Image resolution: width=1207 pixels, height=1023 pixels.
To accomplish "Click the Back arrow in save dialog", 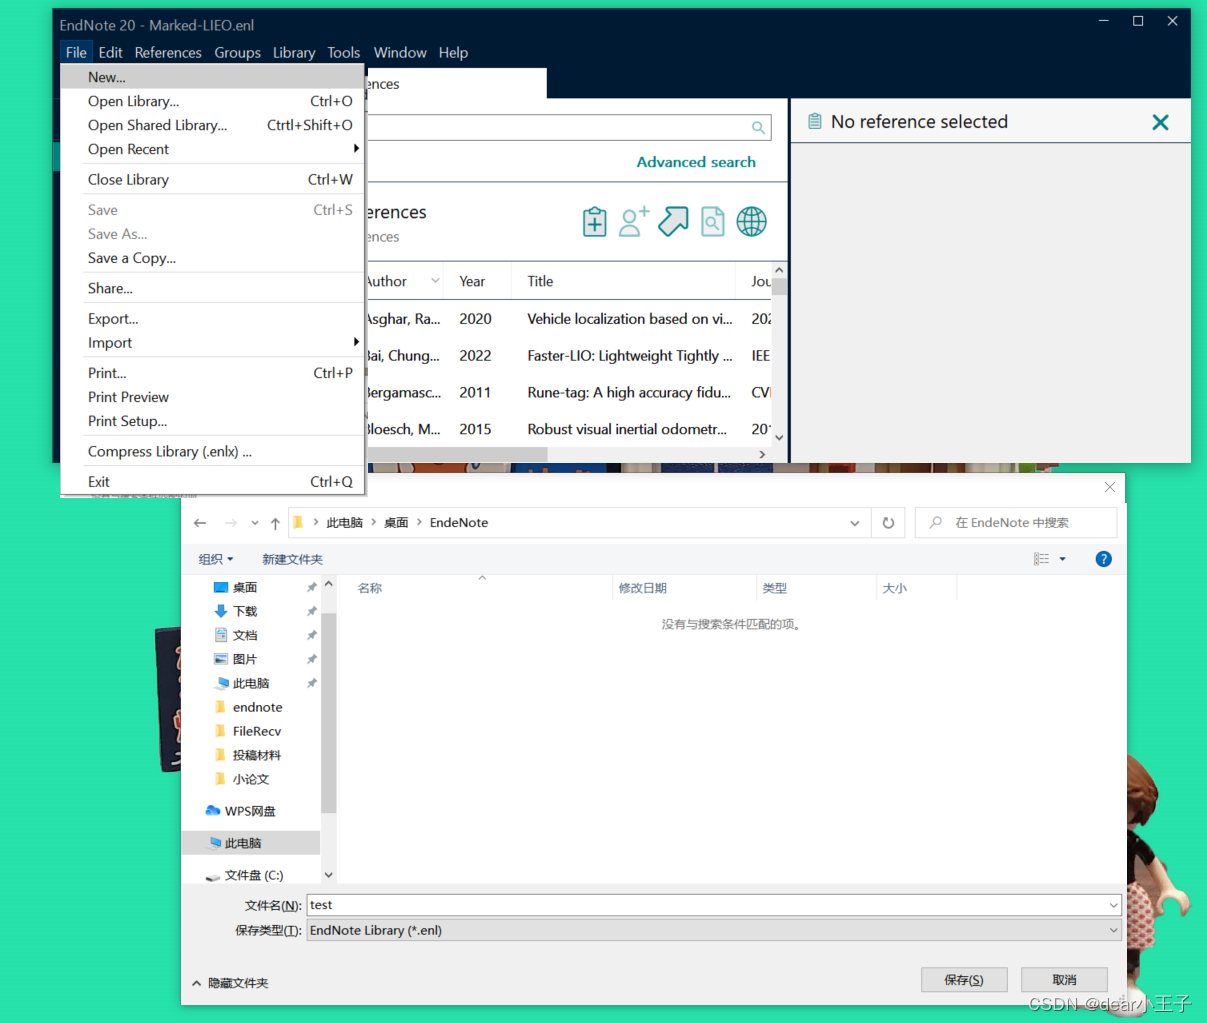I will (200, 523).
